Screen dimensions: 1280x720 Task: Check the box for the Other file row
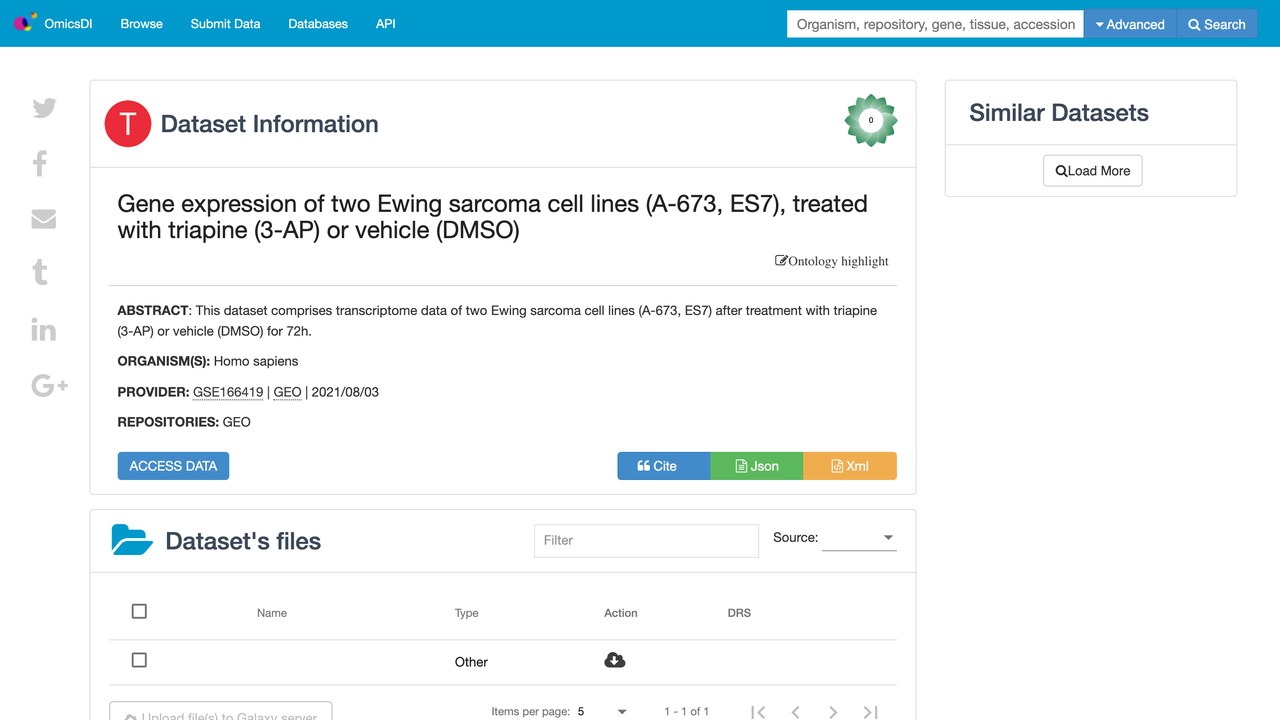(x=139, y=660)
